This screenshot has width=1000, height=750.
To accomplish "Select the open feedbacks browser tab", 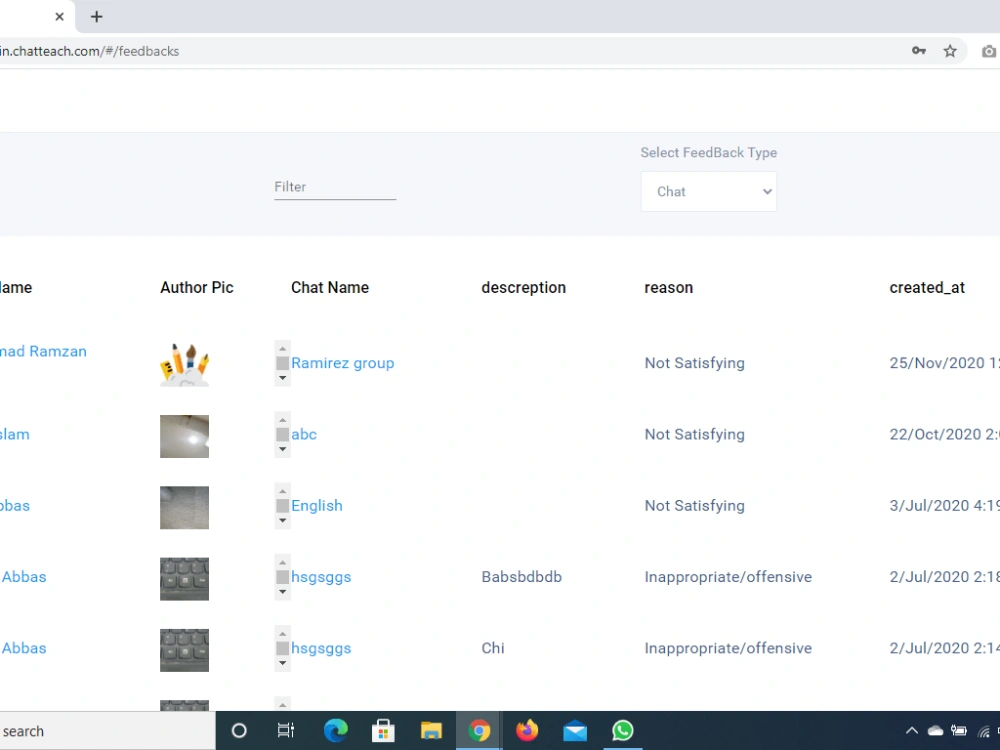I will click(30, 16).
